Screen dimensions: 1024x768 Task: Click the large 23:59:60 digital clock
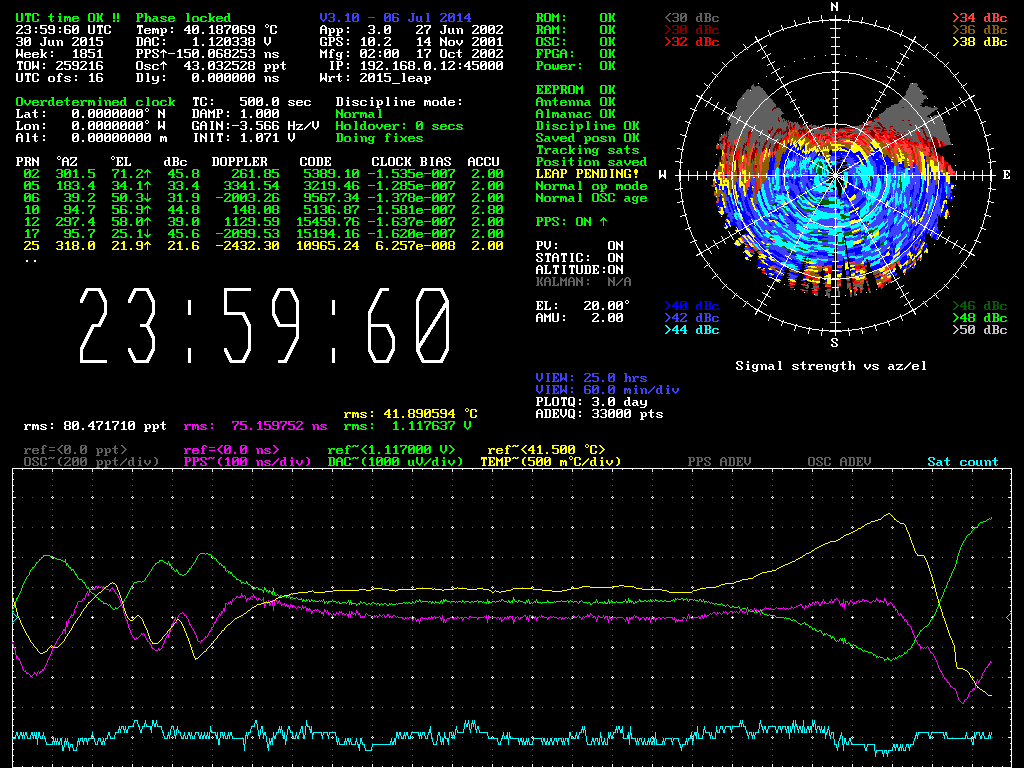tap(265, 325)
